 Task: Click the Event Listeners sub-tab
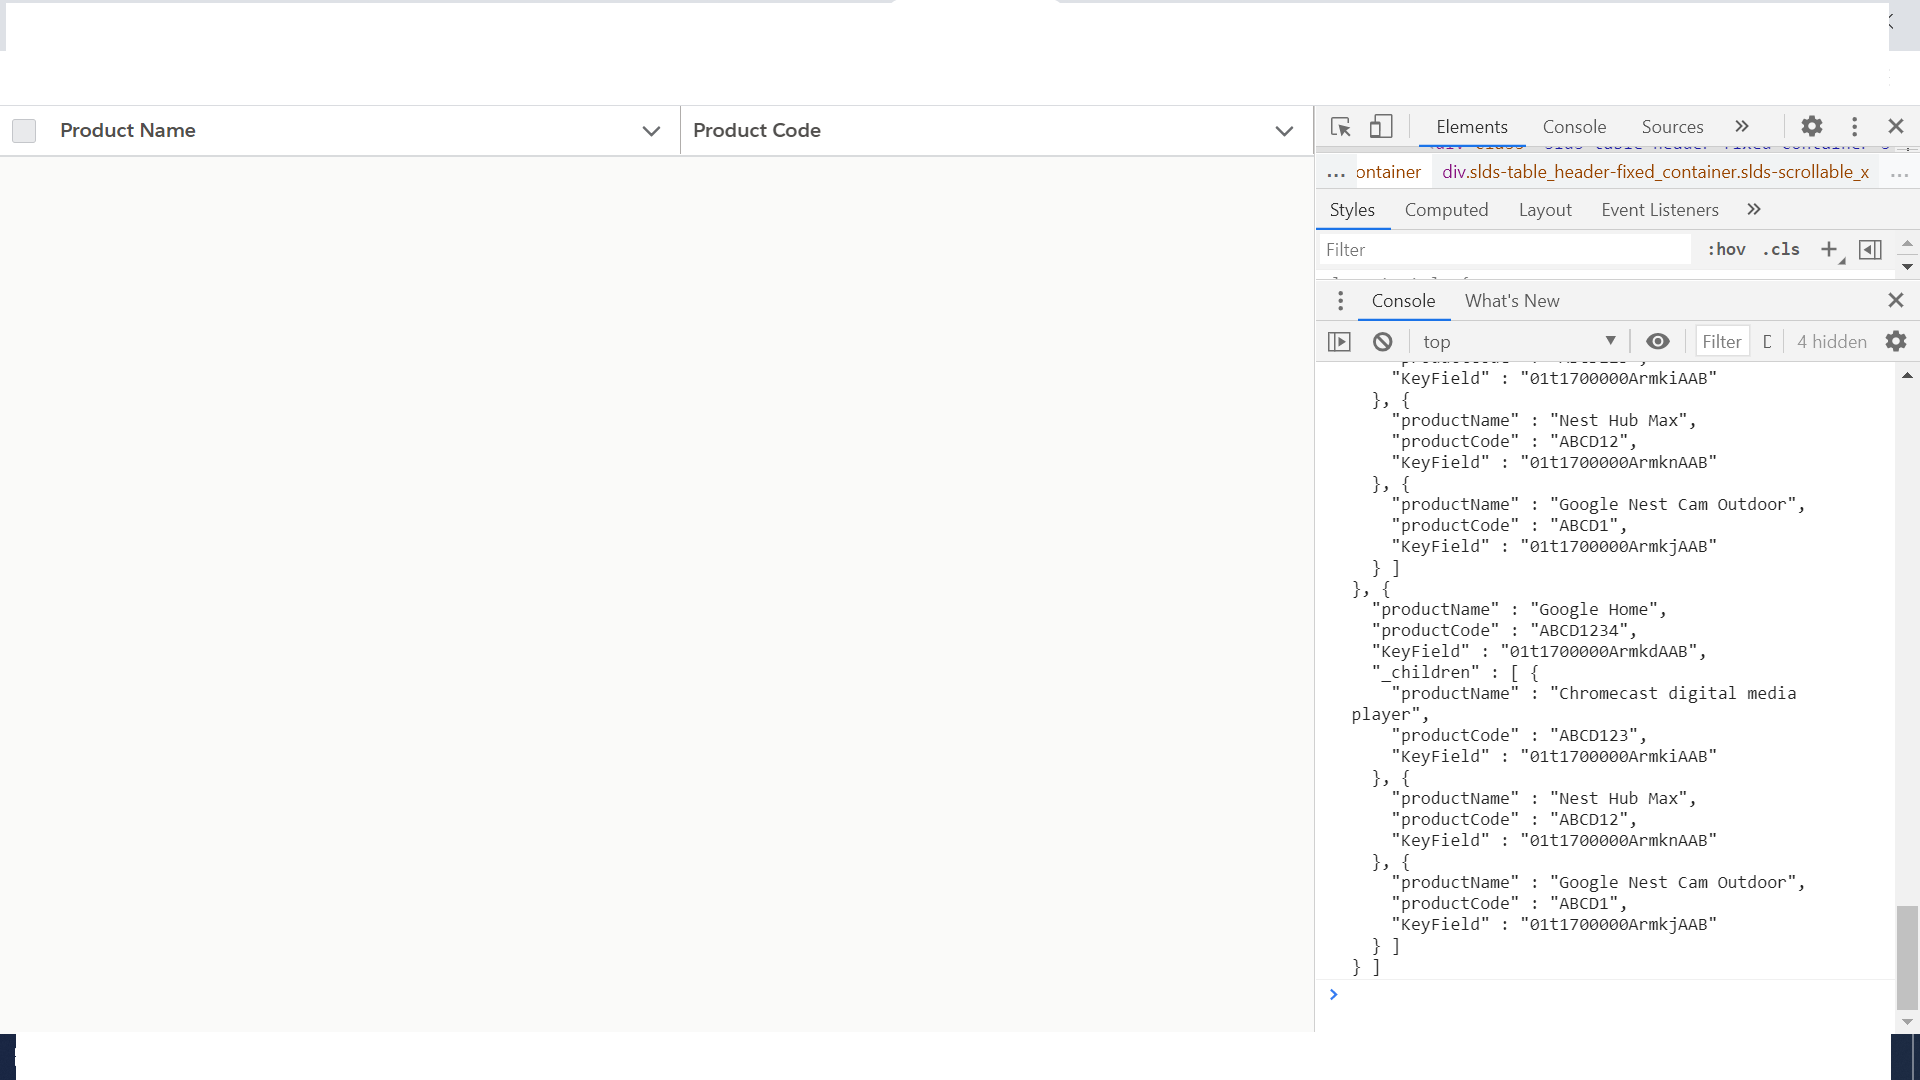(x=1660, y=210)
